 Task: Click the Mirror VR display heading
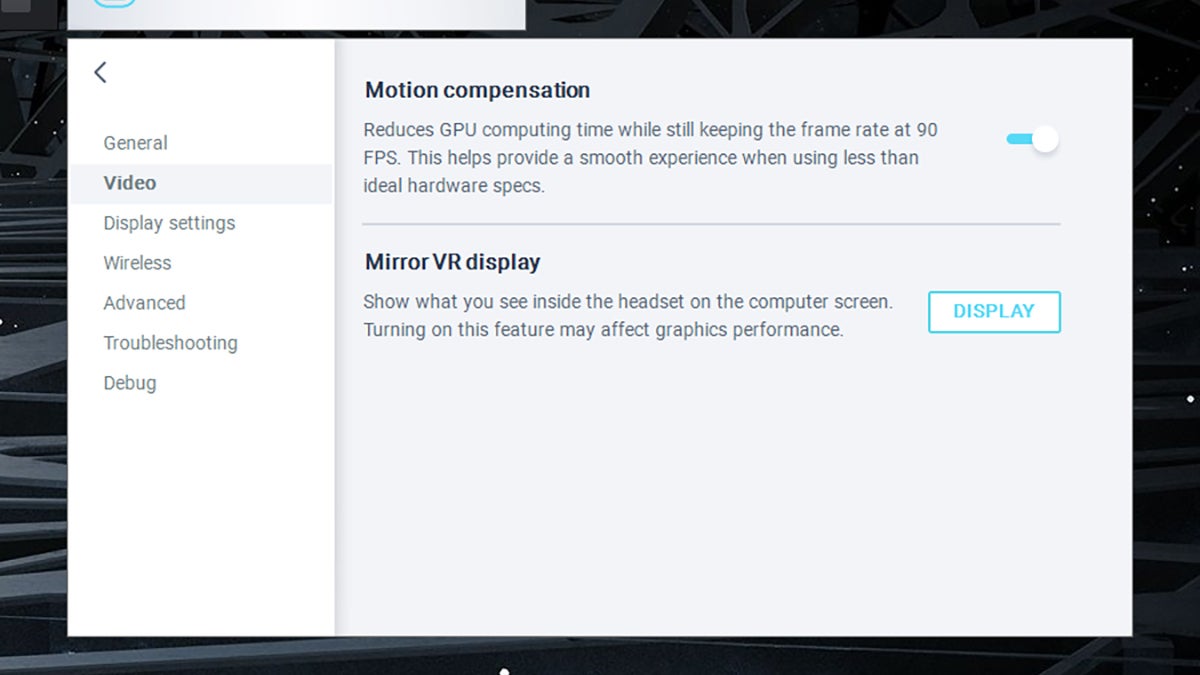coord(451,262)
